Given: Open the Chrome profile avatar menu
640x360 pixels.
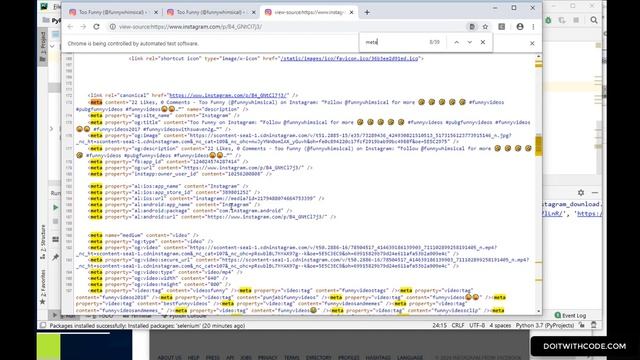Looking at the screenshot, I should 520,27.
